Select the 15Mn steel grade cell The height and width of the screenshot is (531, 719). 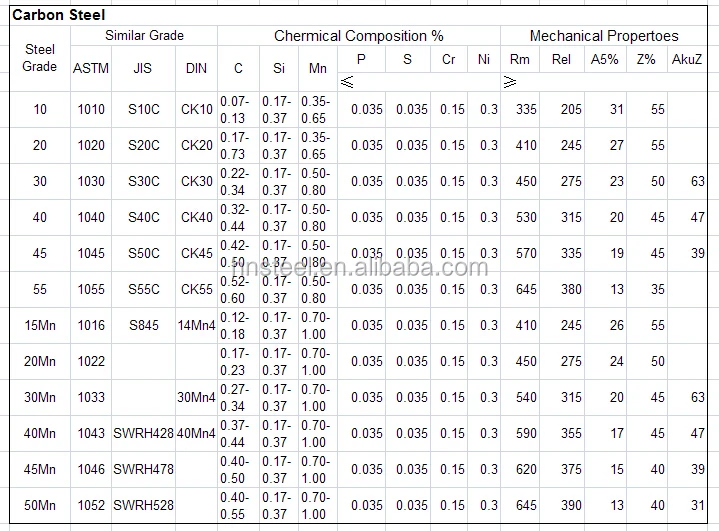pyautogui.click(x=40, y=326)
